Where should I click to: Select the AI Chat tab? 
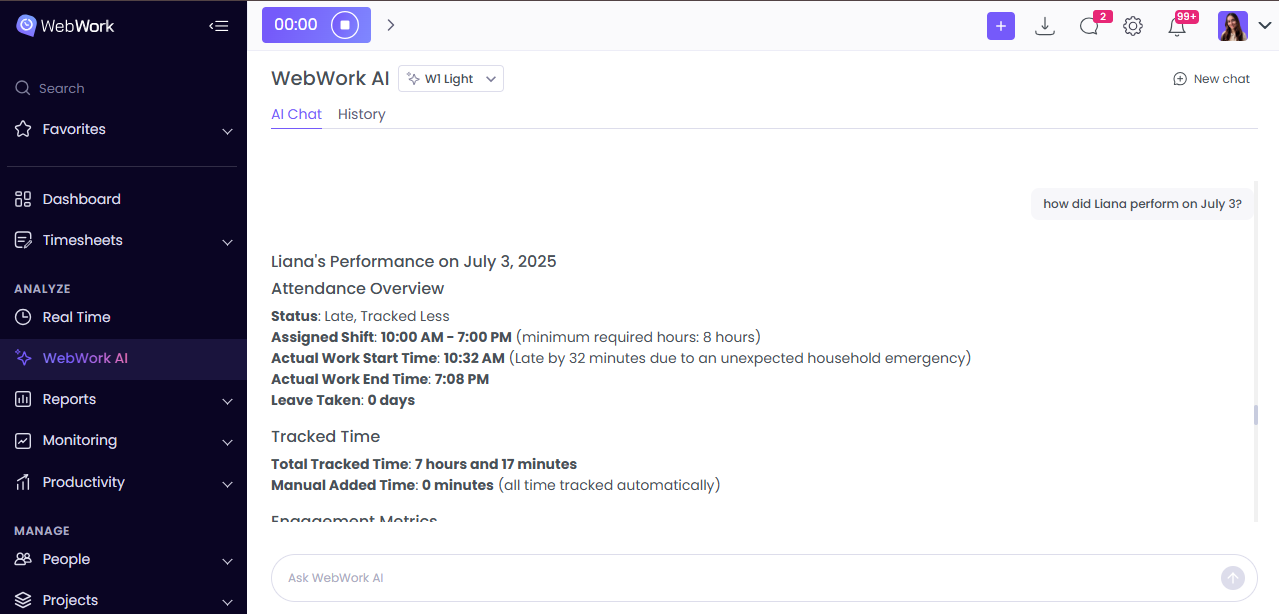point(296,114)
